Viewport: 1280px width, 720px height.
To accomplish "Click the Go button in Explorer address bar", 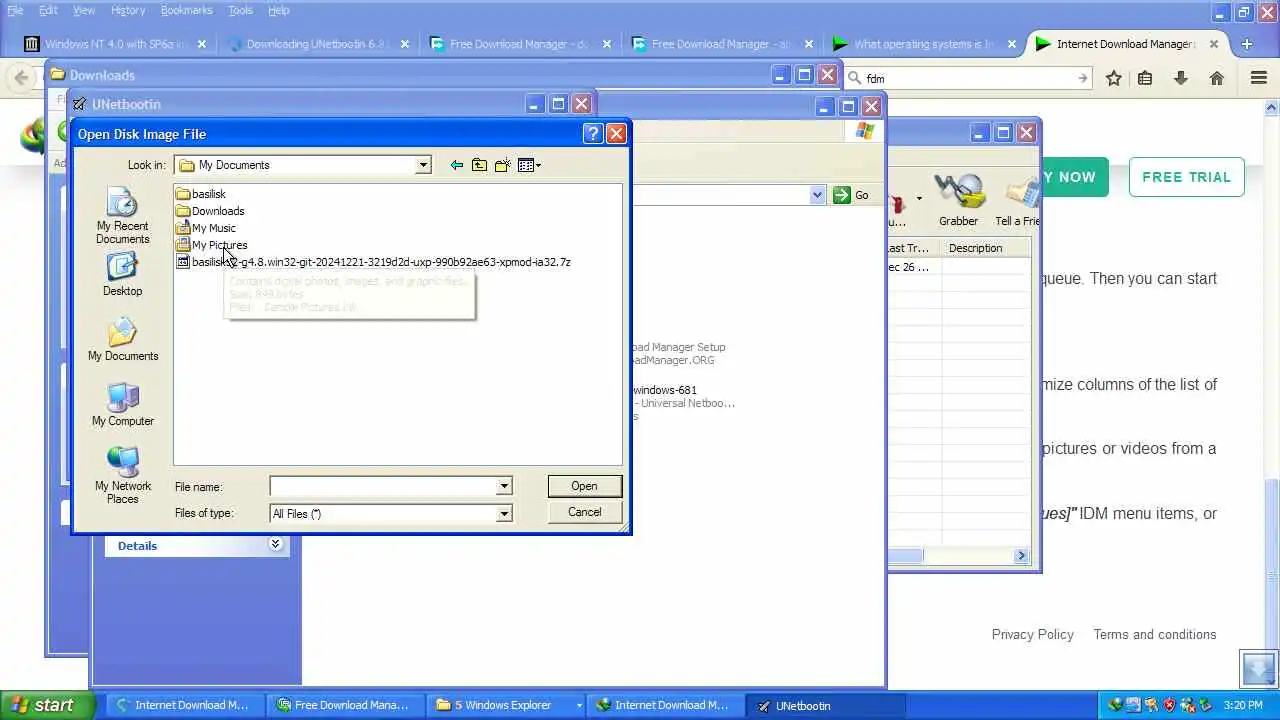I will tap(851, 195).
